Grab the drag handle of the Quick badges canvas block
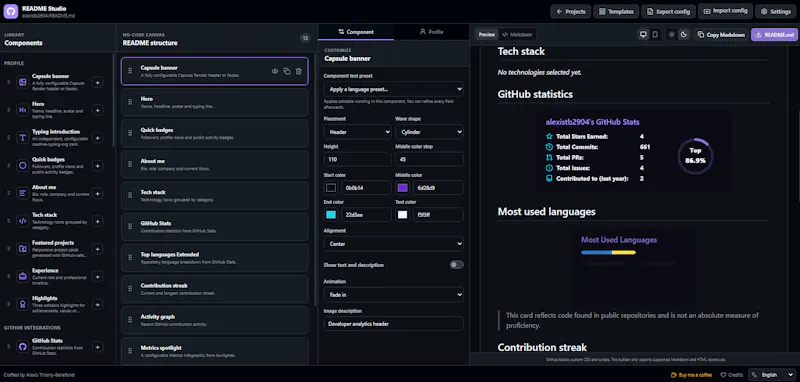This screenshot has height=382, width=800. point(130,133)
